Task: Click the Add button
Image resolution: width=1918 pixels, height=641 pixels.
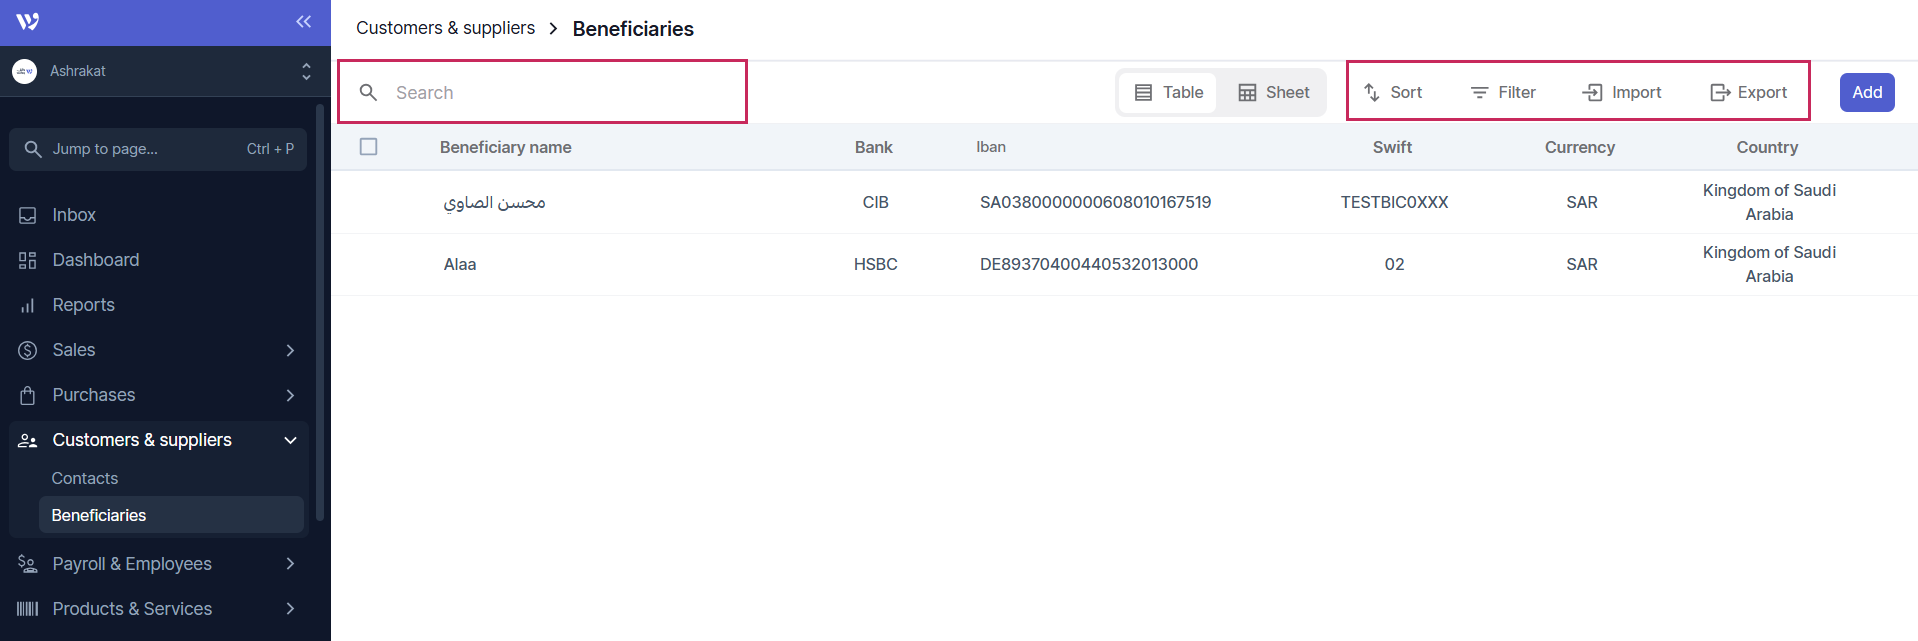Action: point(1866,92)
